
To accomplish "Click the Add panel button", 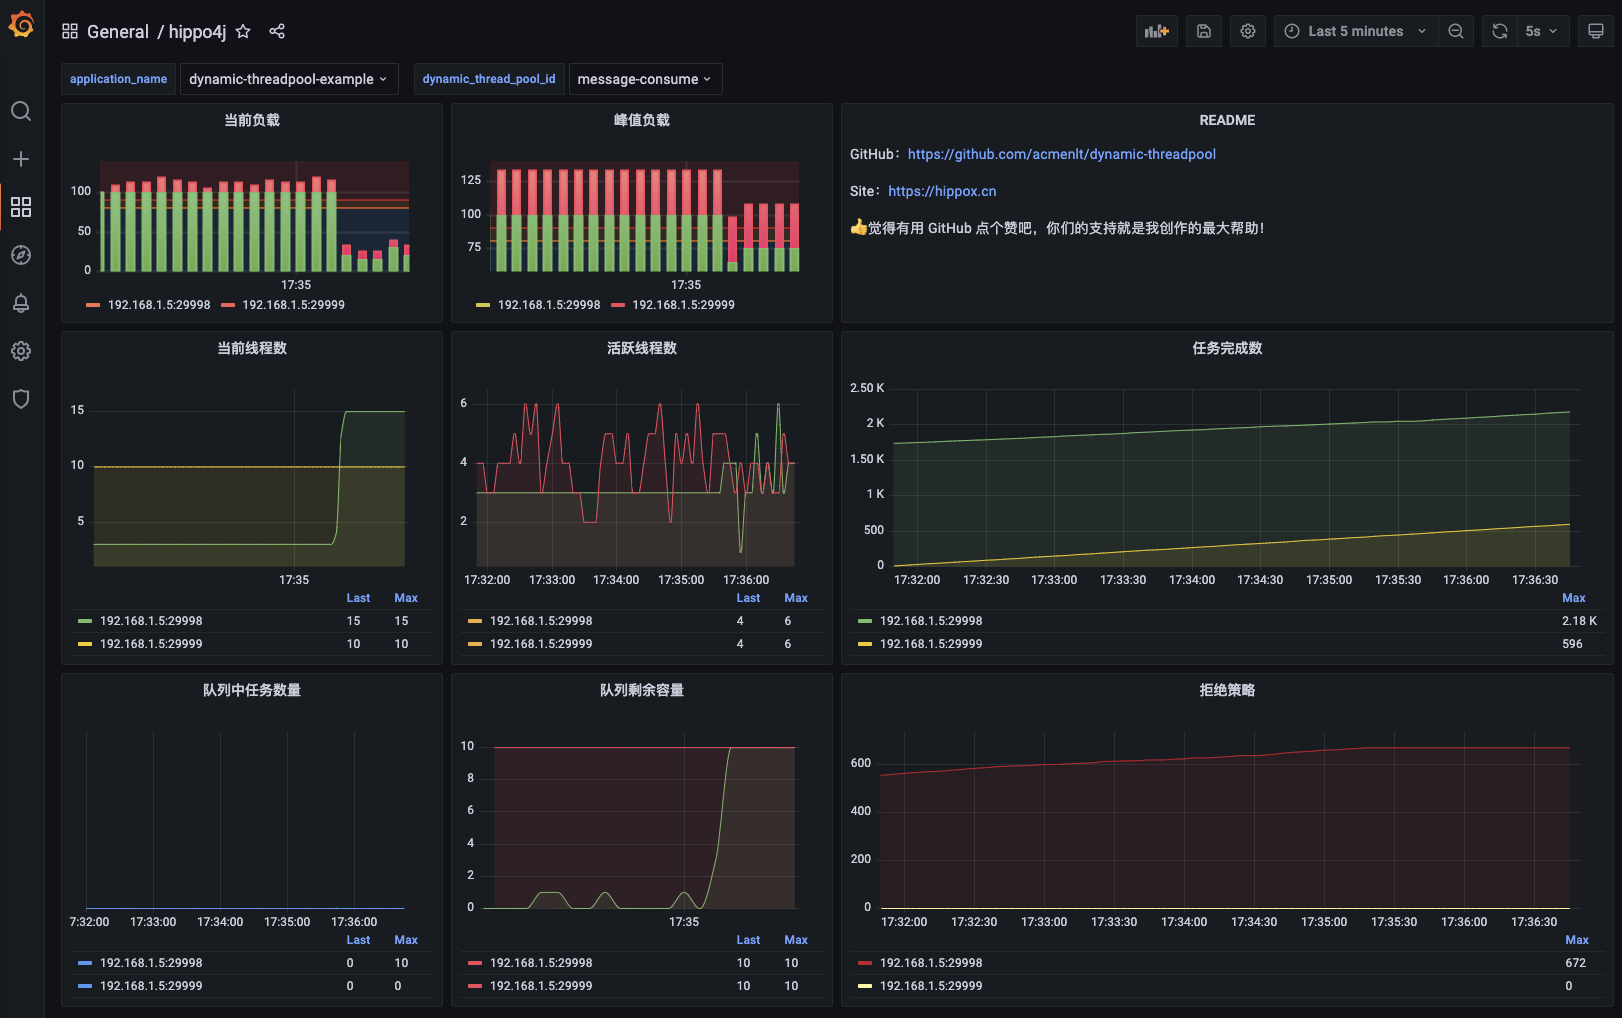I will point(1157,32).
